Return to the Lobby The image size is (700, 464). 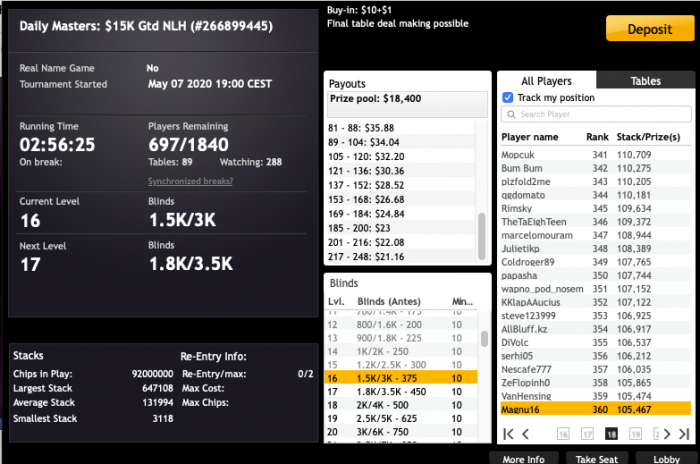point(665,459)
